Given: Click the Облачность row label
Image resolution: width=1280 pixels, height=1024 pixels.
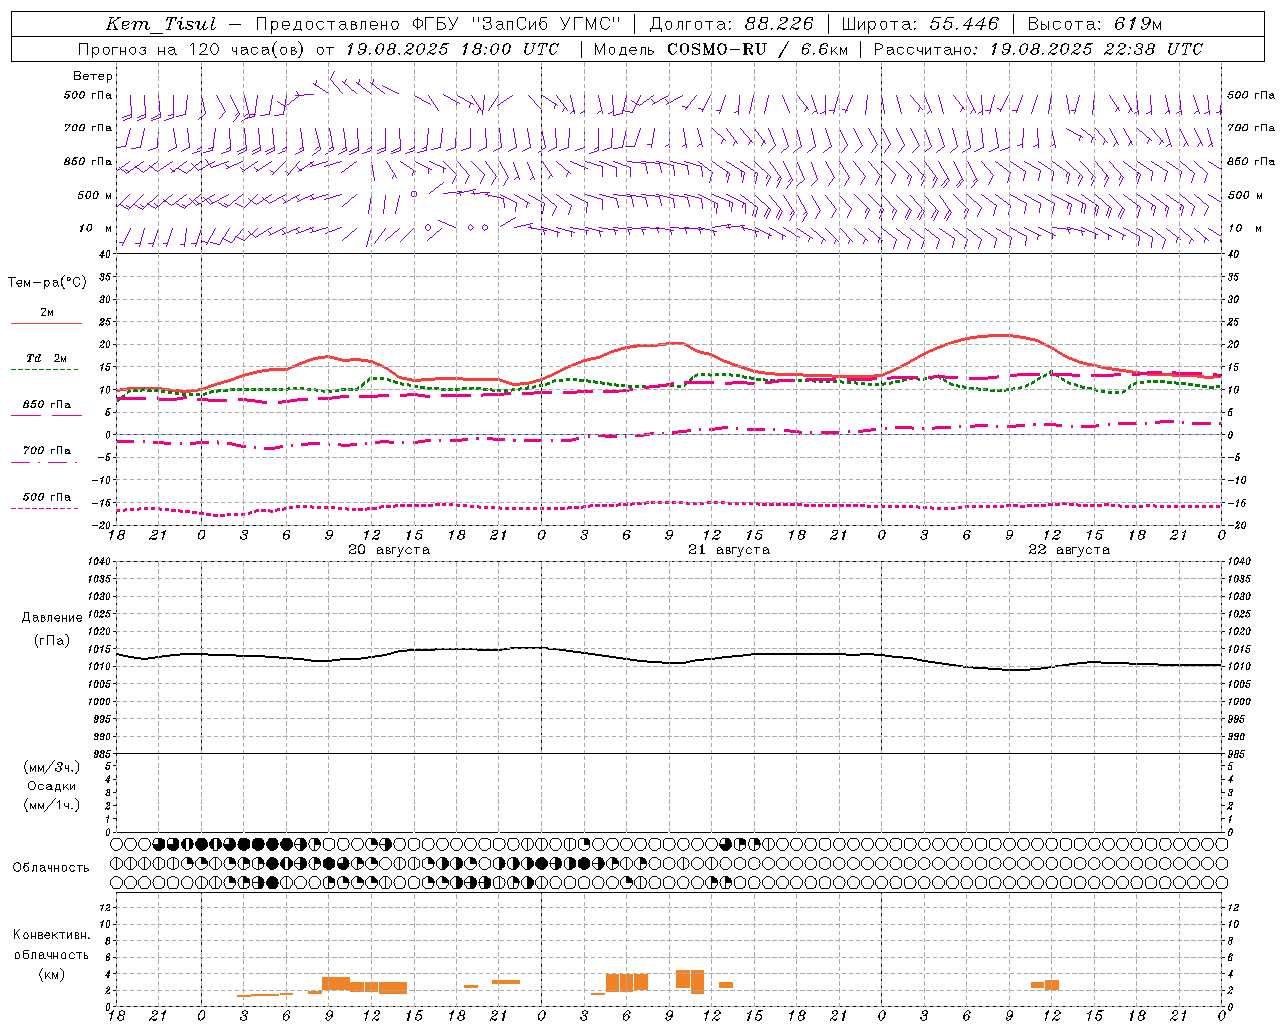Looking at the screenshot, I should coord(51,868).
